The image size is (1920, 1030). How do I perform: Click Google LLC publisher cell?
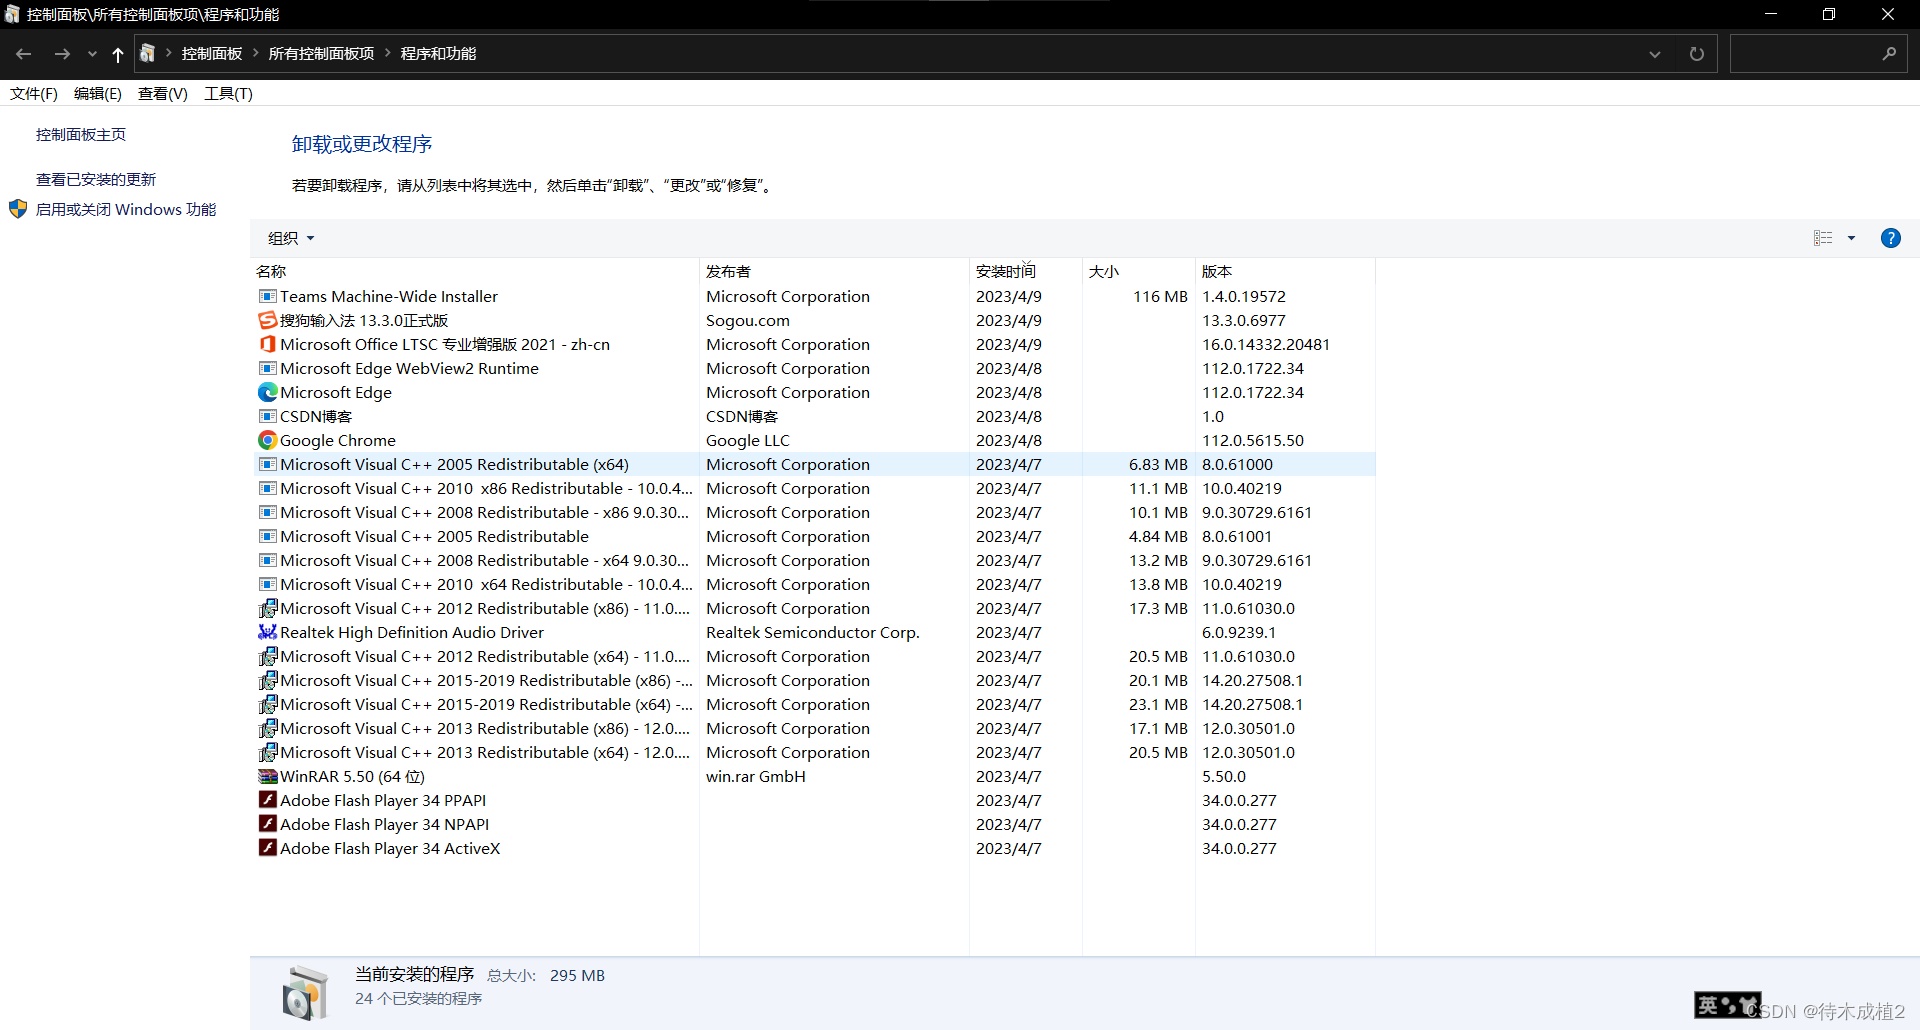[x=748, y=440]
